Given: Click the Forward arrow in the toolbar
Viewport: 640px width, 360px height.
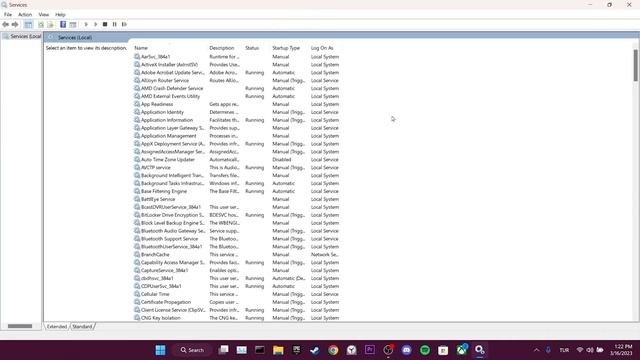Looking at the screenshot, I should 15,24.
